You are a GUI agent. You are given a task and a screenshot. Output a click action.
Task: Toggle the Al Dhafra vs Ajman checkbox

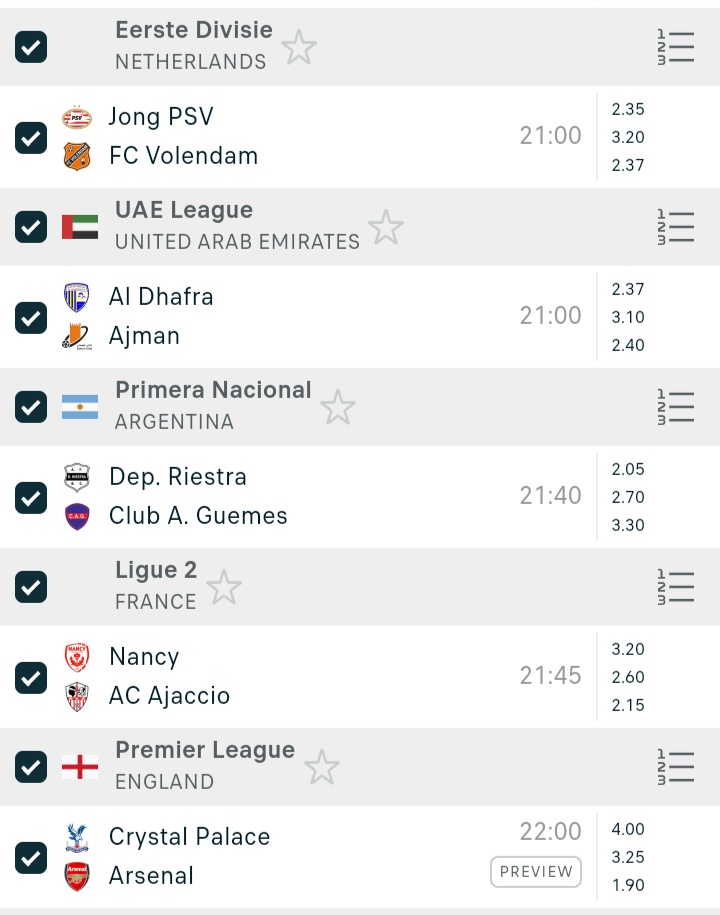[31, 317]
